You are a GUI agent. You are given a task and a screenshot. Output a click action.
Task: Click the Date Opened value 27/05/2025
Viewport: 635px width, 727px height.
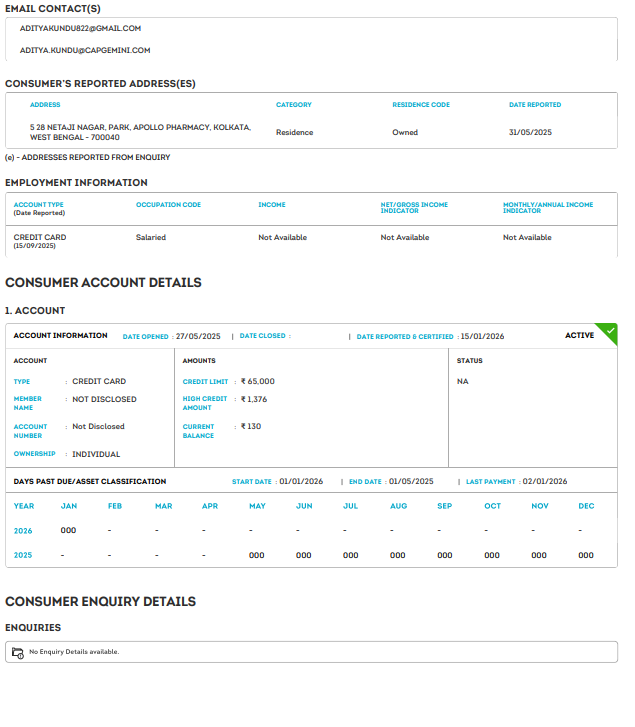pos(197,336)
